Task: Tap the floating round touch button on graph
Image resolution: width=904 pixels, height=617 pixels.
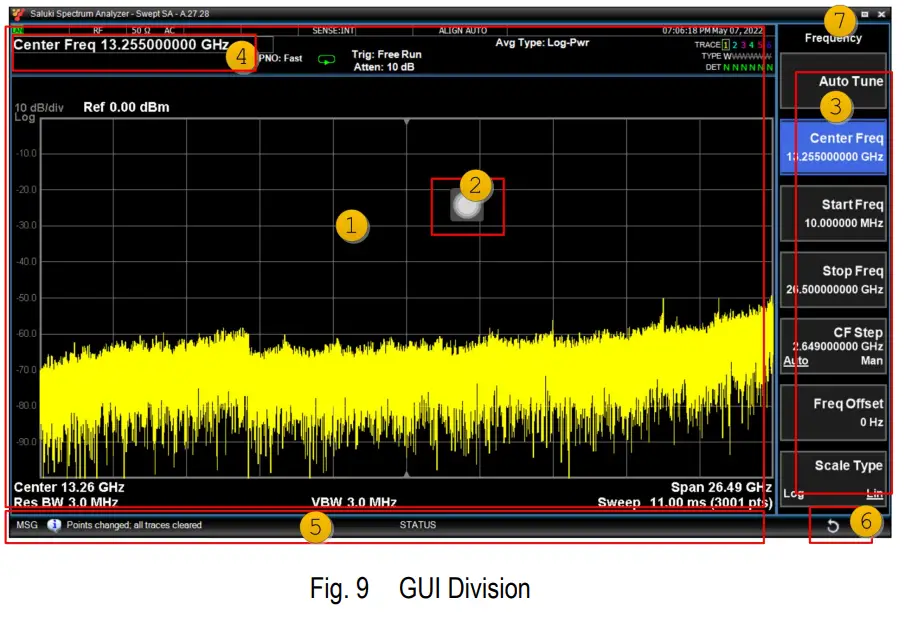Action: [x=466, y=206]
